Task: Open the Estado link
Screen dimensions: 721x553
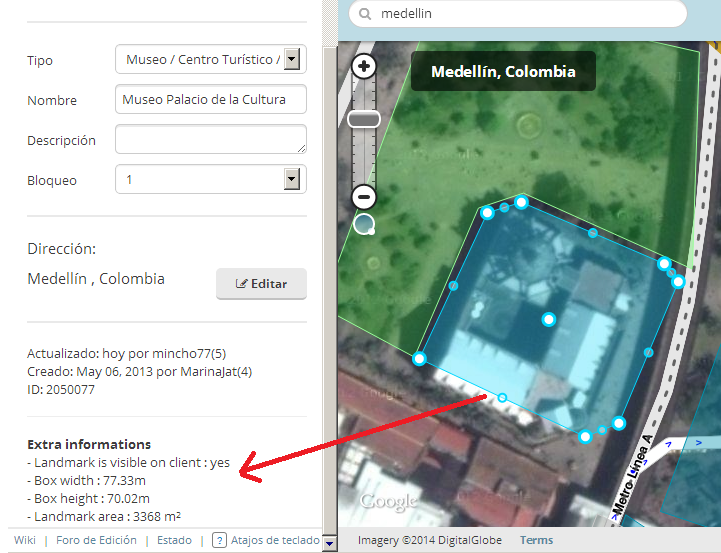Action: click(x=174, y=540)
